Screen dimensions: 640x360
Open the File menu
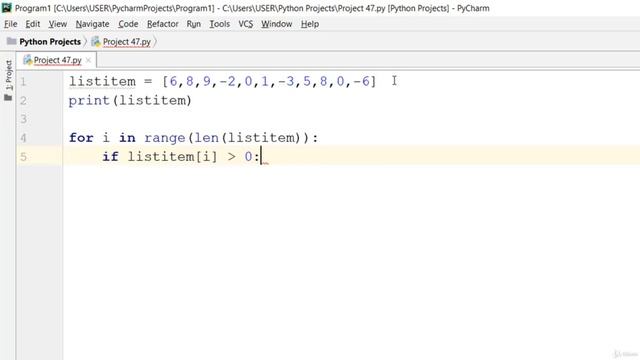[11, 24]
